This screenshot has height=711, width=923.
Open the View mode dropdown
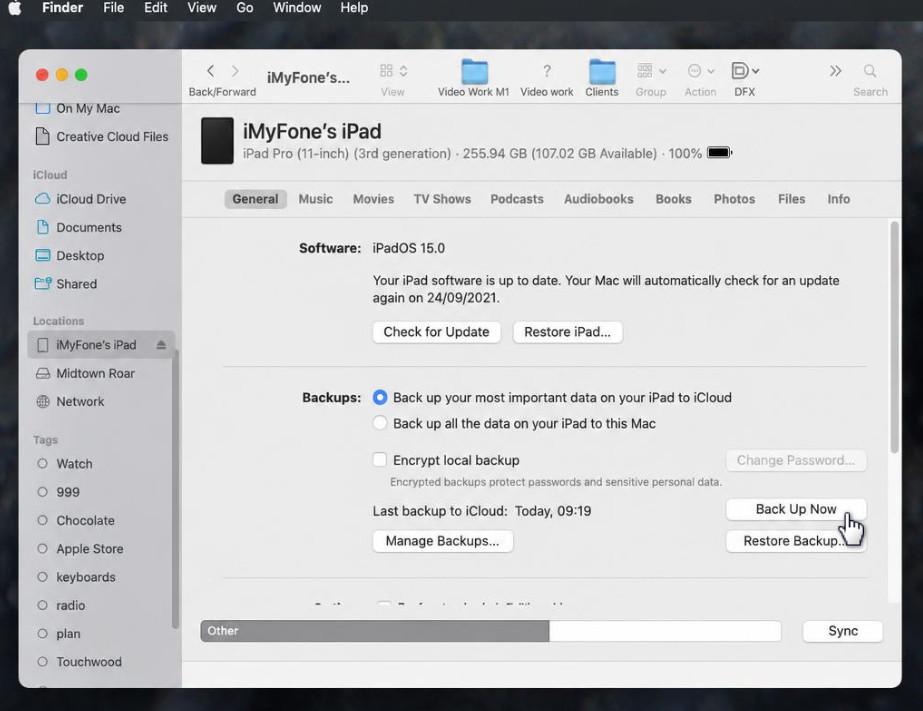point(393,71)
